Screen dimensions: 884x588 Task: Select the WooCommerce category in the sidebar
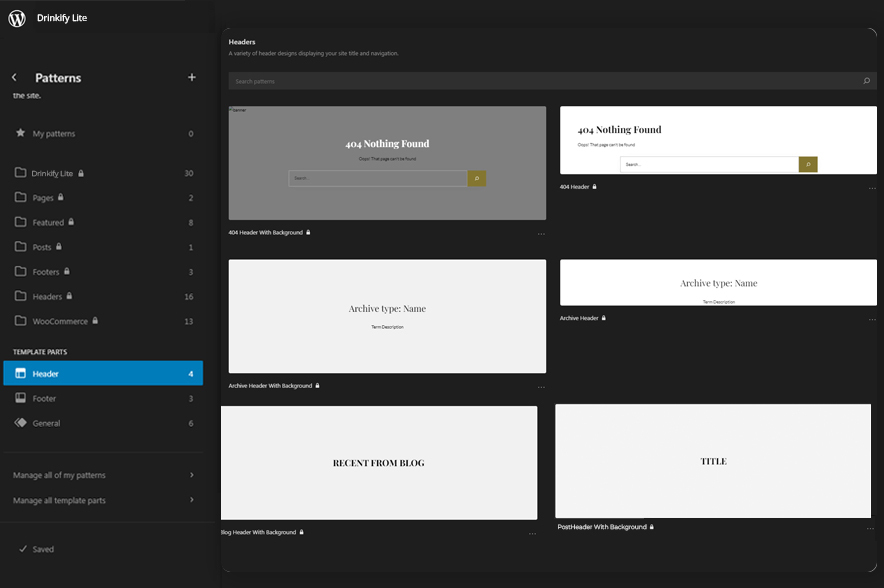tap(60, 320)
